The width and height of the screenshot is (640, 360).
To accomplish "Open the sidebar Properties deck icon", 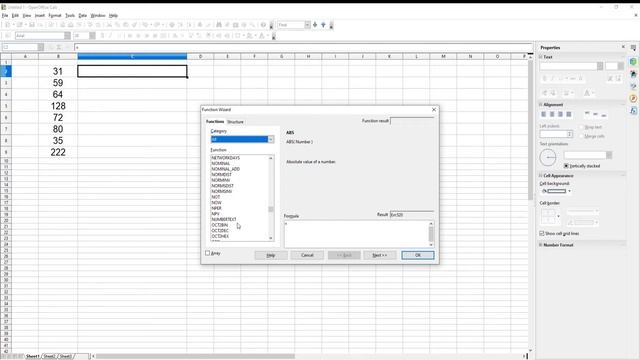I will pyautogui.click(x=633, y=62).
